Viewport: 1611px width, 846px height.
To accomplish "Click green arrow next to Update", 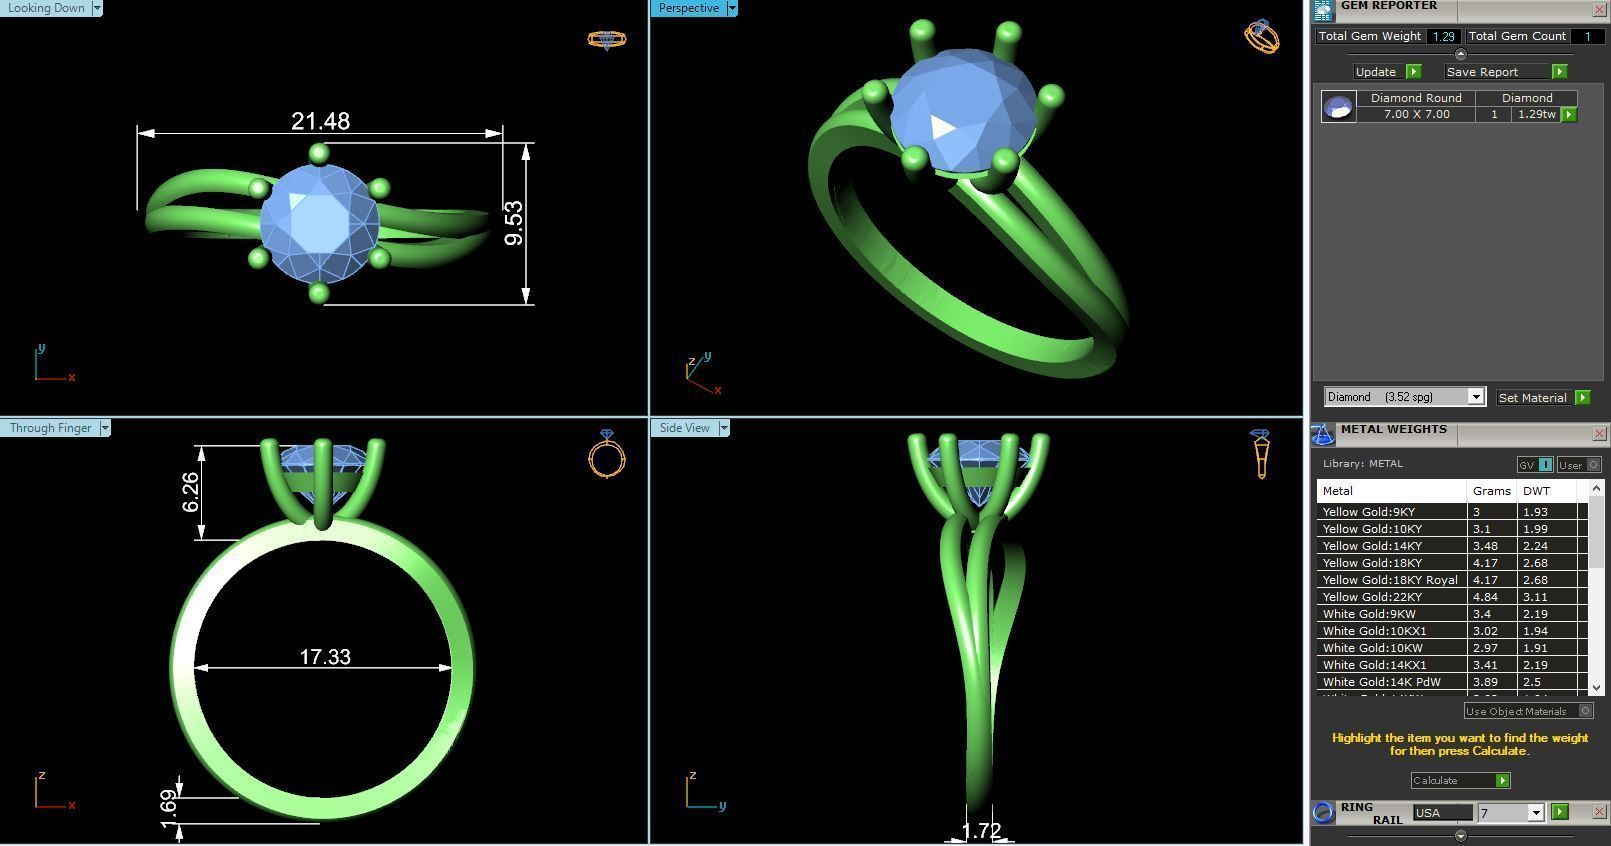I will pos(1413,72).
